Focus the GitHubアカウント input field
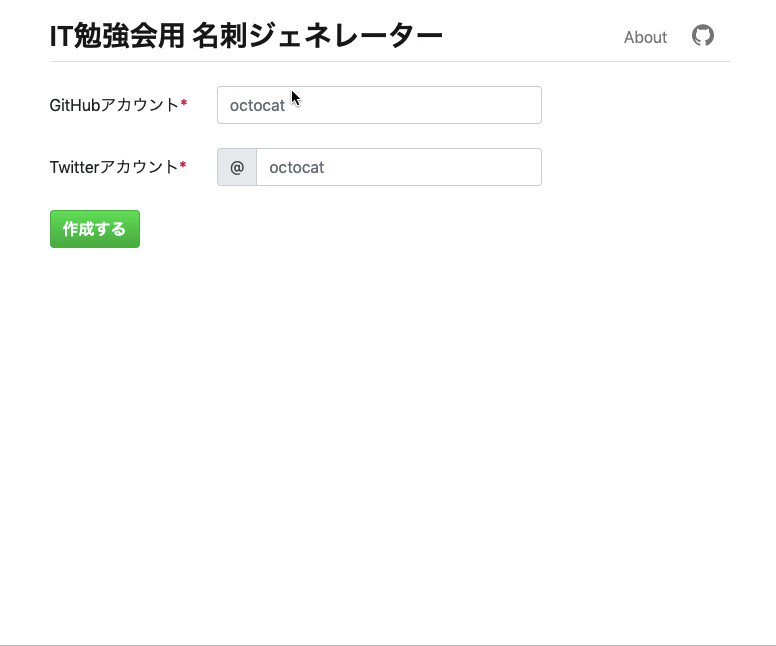This screenshot has height=646, width=776. coord(379,105)
